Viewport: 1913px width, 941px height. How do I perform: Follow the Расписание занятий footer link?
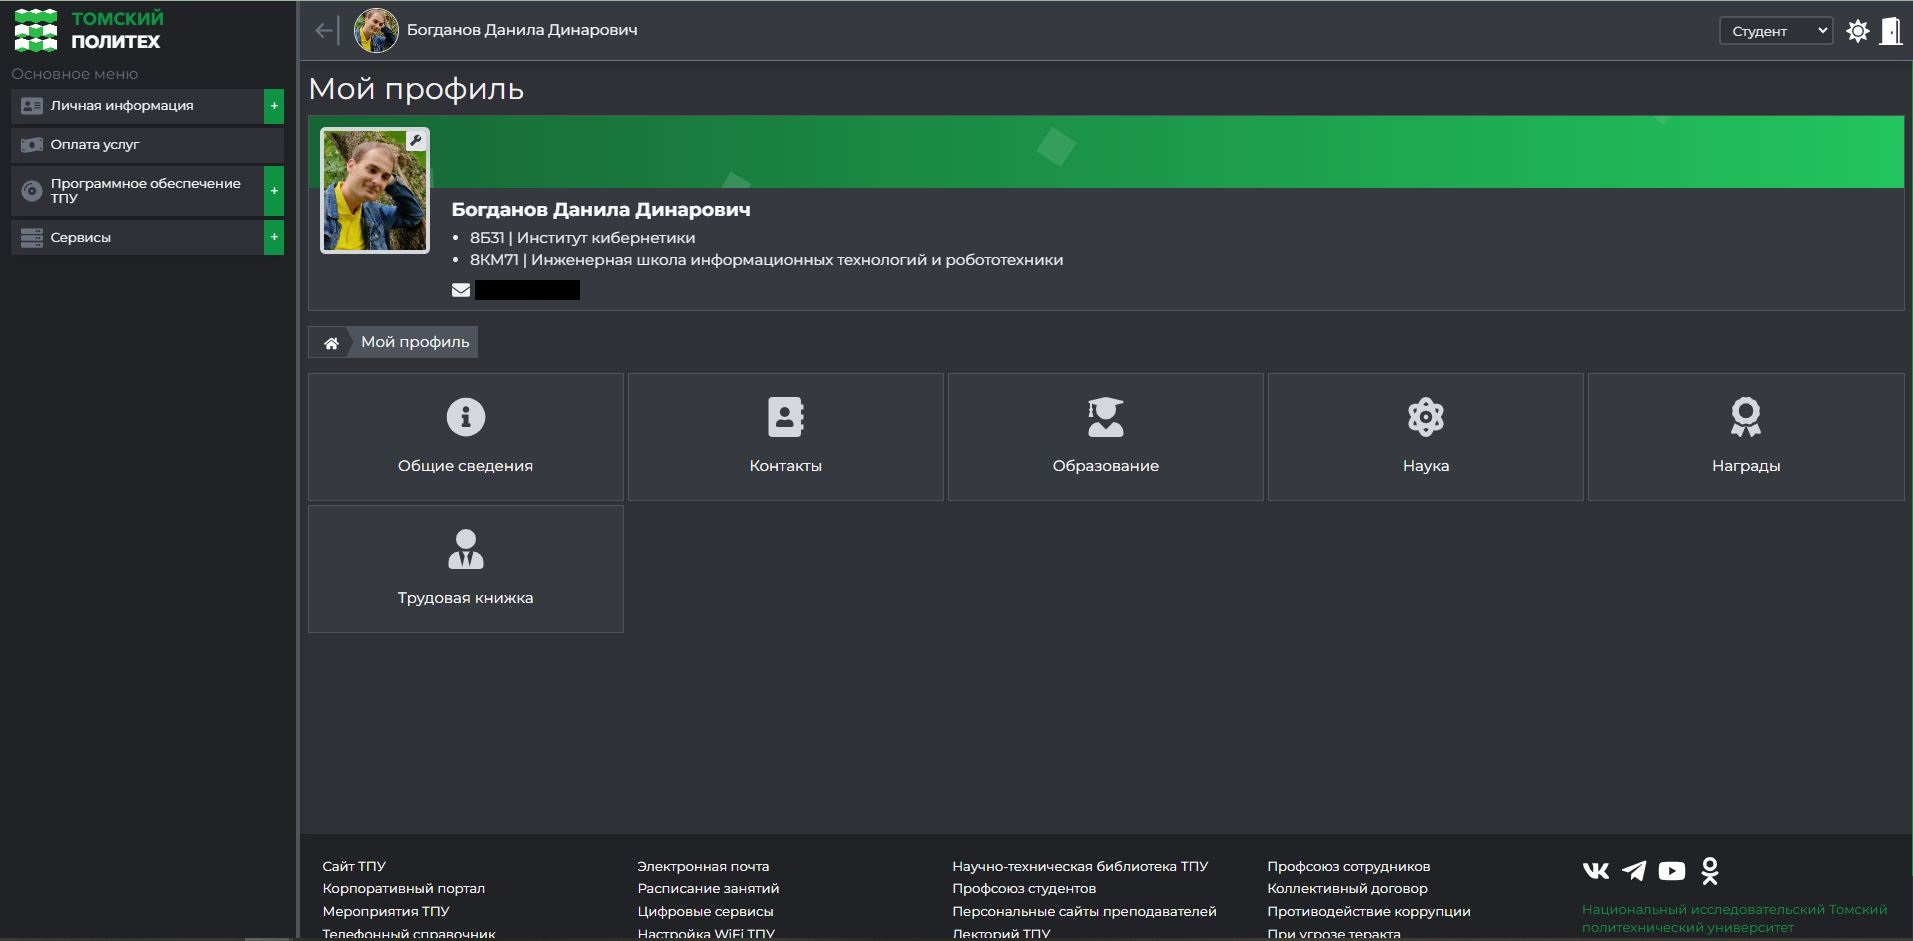point(708,888)
